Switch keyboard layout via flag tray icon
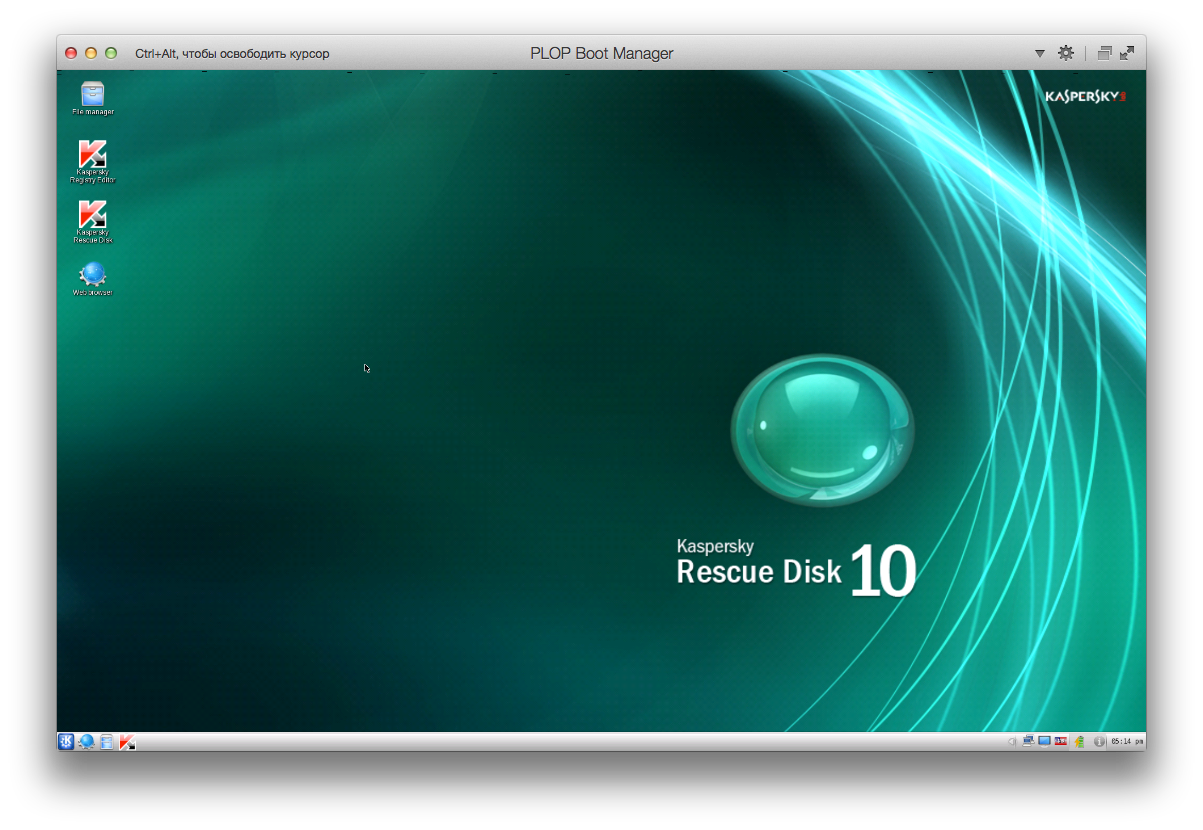Image resolution: width=1203 pixels, height=830 pixels. point(1060,741)
